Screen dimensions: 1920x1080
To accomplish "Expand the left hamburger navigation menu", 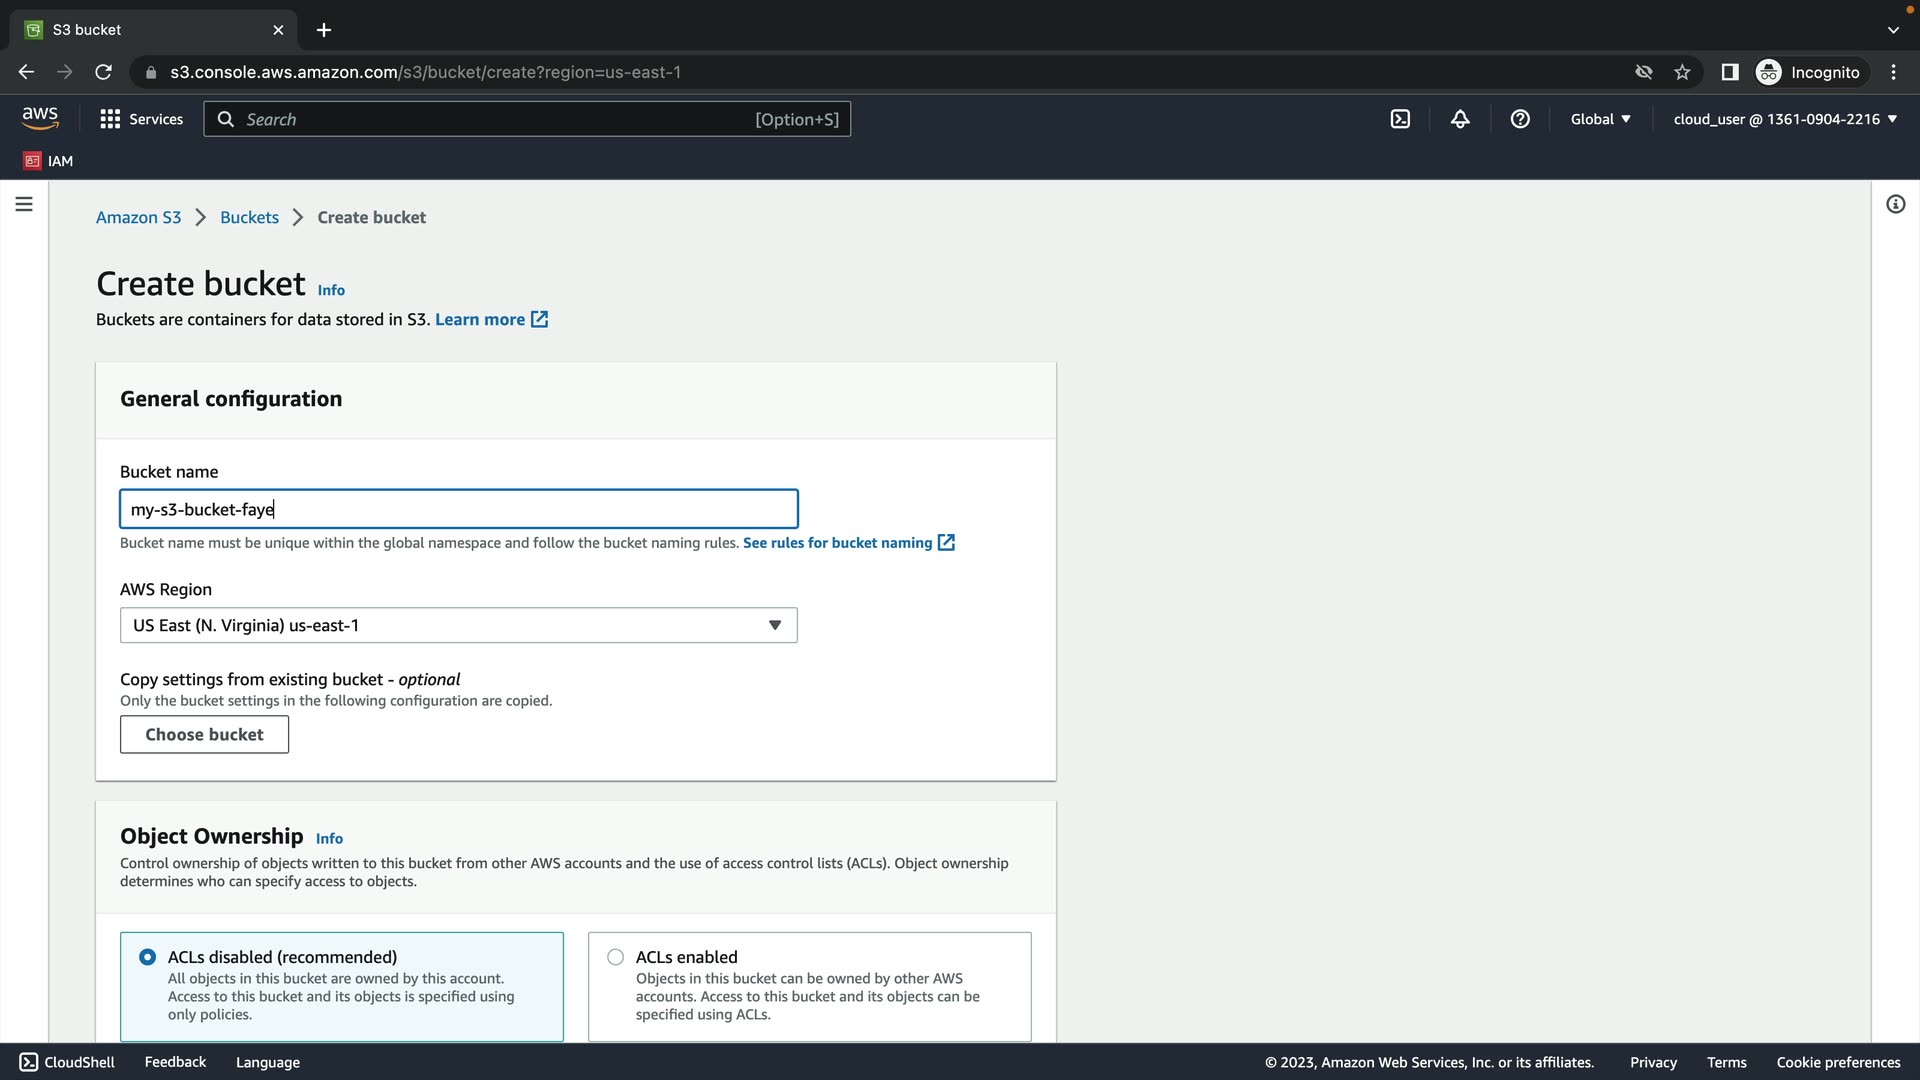I will point(24,204).
